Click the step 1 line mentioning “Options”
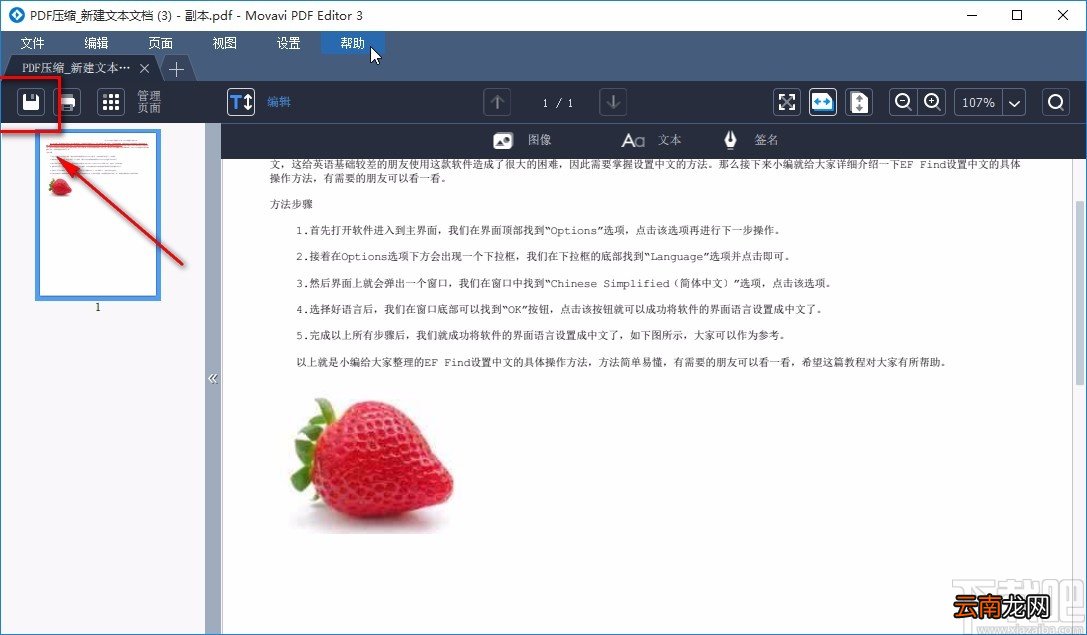This screenshot has width=1087, height=635. click(538, 230)
